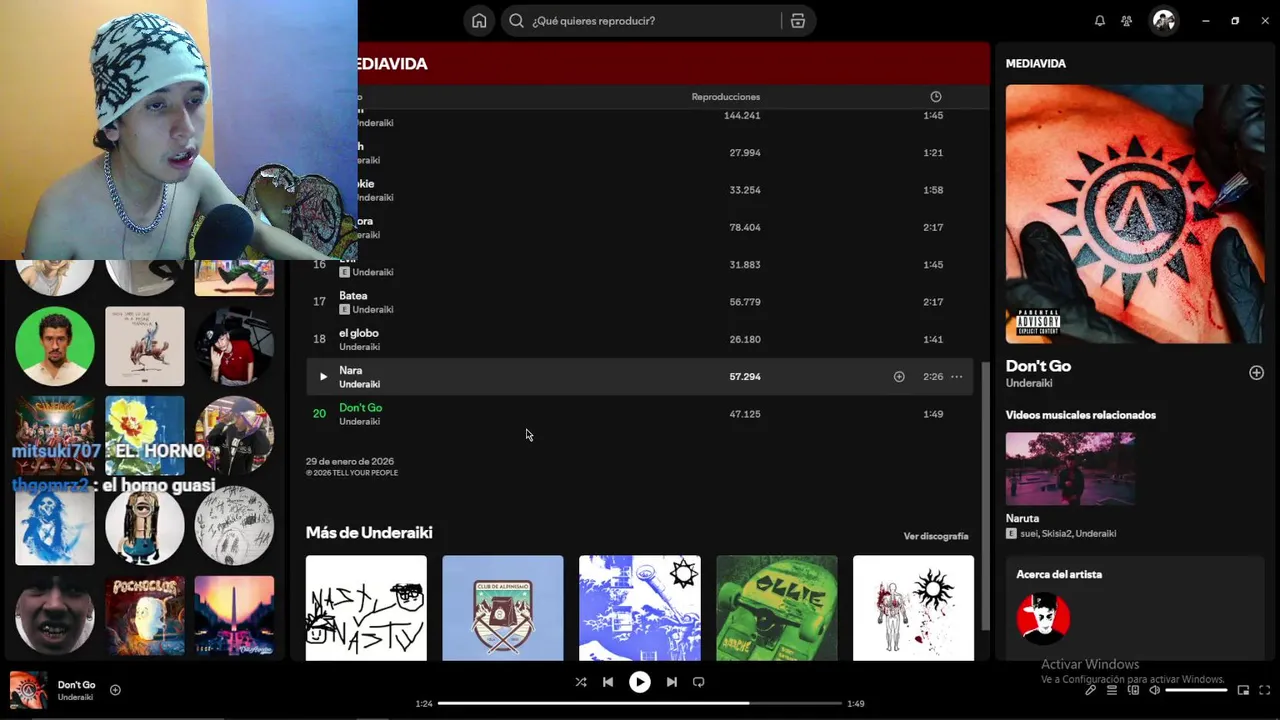Open Underaiki link in right panel

tap(1027, 383)
